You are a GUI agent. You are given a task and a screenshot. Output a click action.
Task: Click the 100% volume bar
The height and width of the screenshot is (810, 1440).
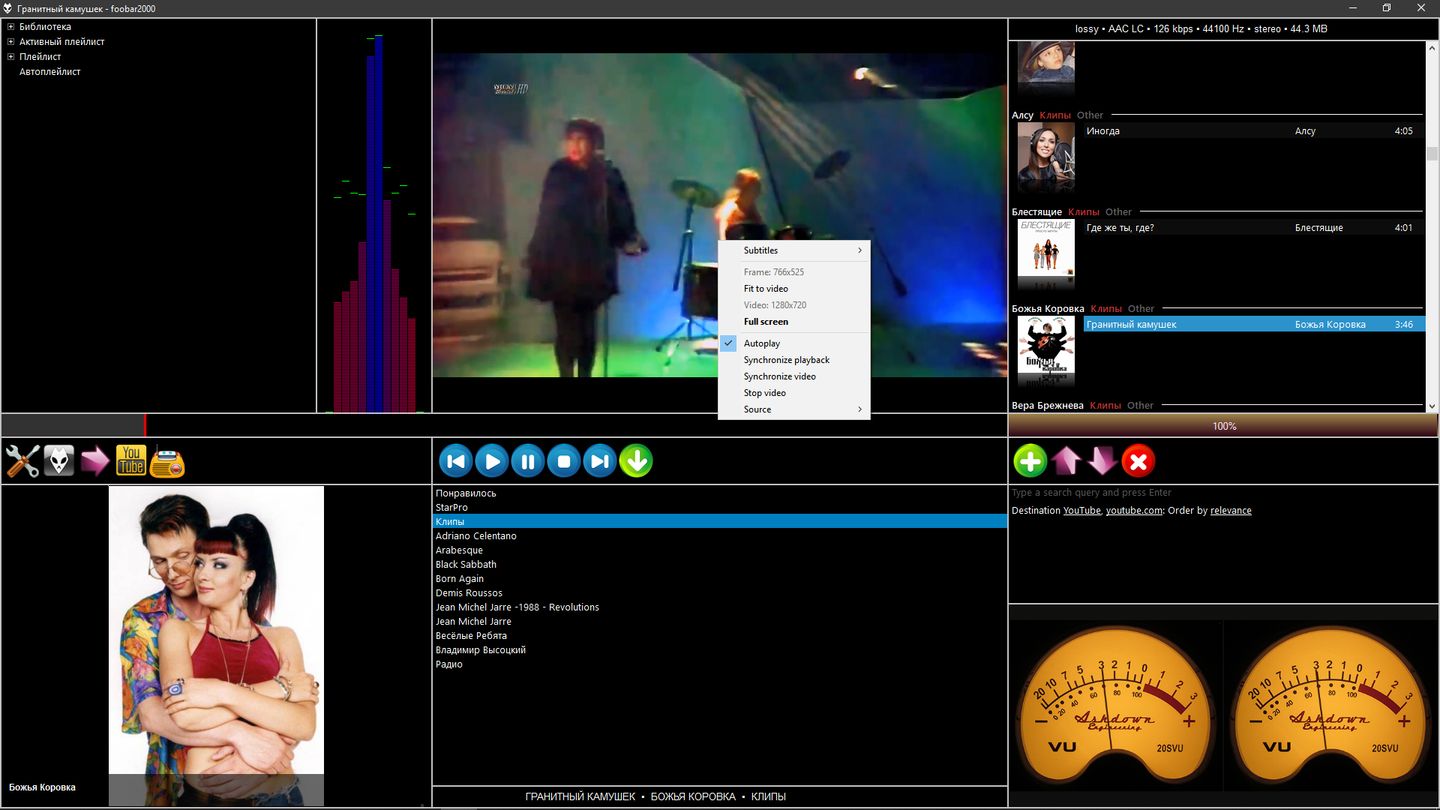tap(1223, 426)
